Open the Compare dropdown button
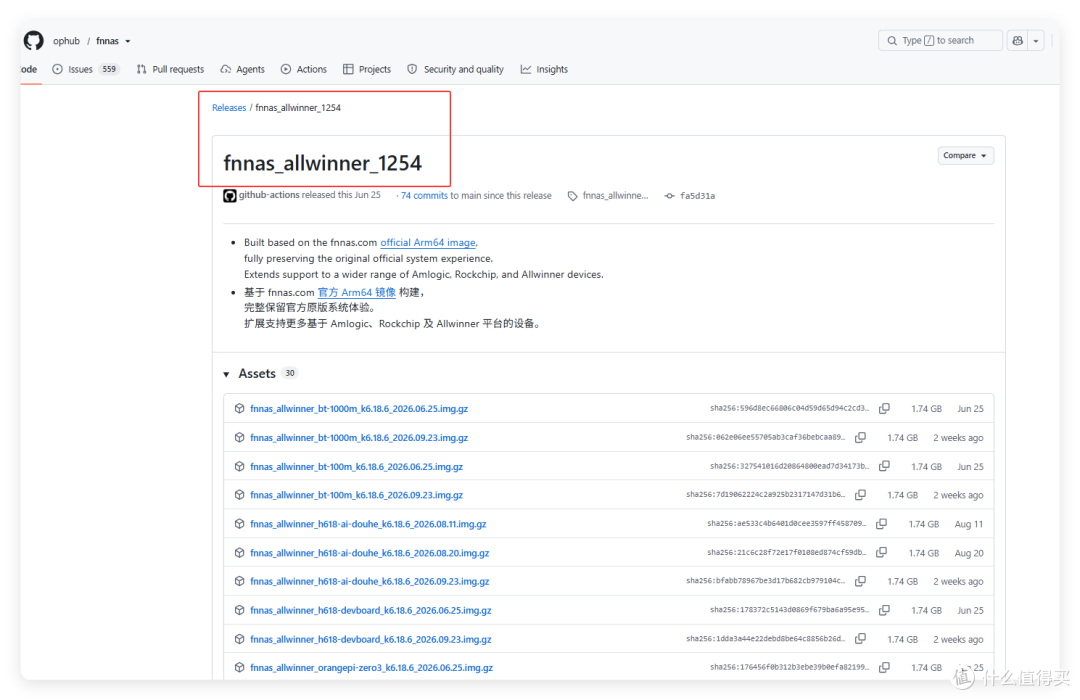 point(965,156)
